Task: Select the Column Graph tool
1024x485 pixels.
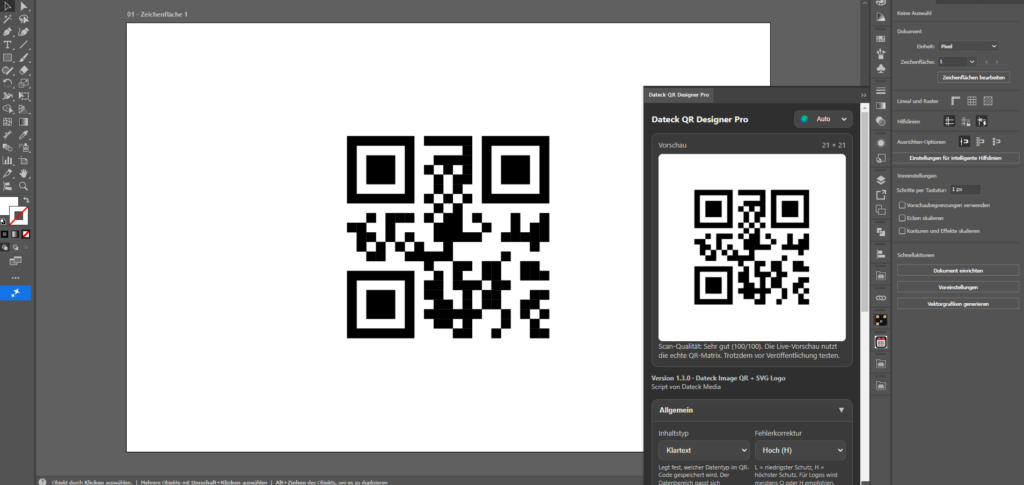Action: (x=8, y=161)
